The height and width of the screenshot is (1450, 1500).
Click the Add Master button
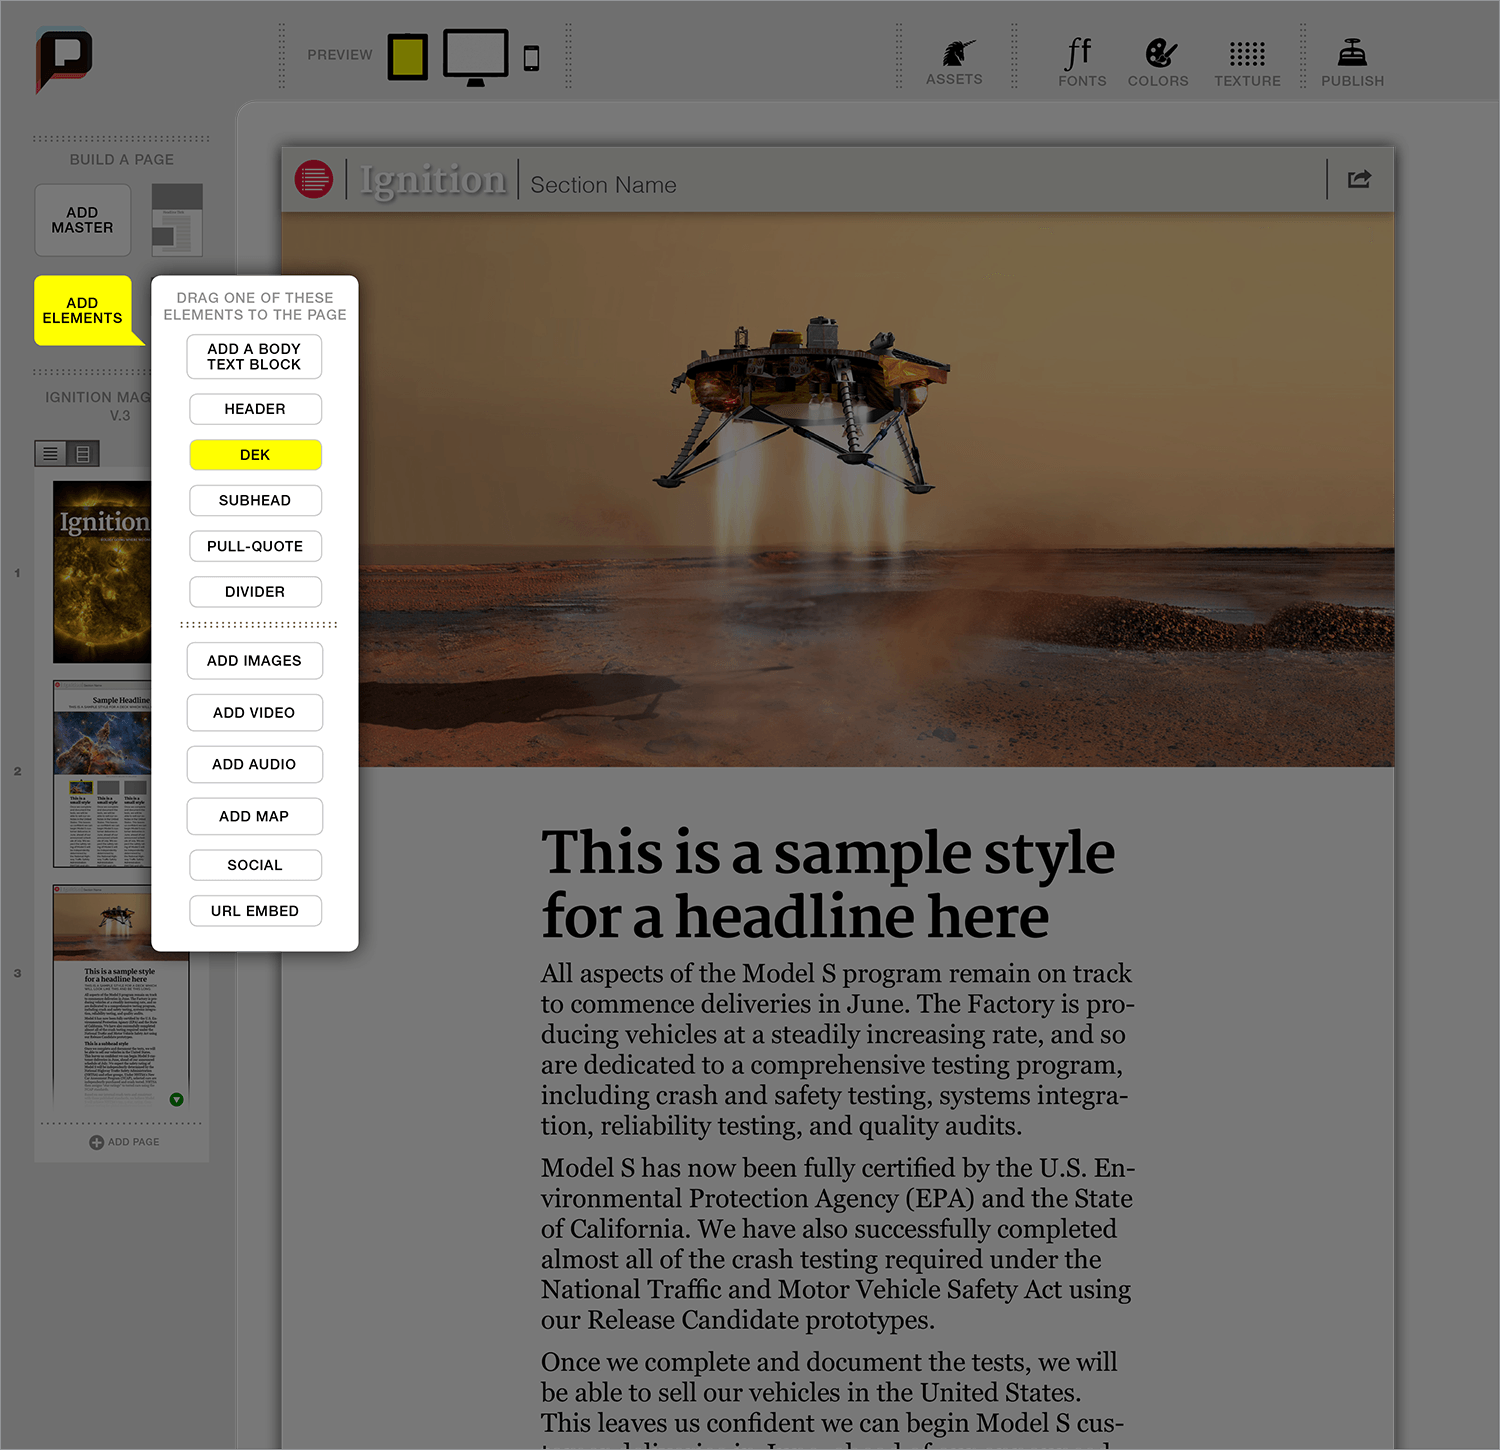click(82, 220)
